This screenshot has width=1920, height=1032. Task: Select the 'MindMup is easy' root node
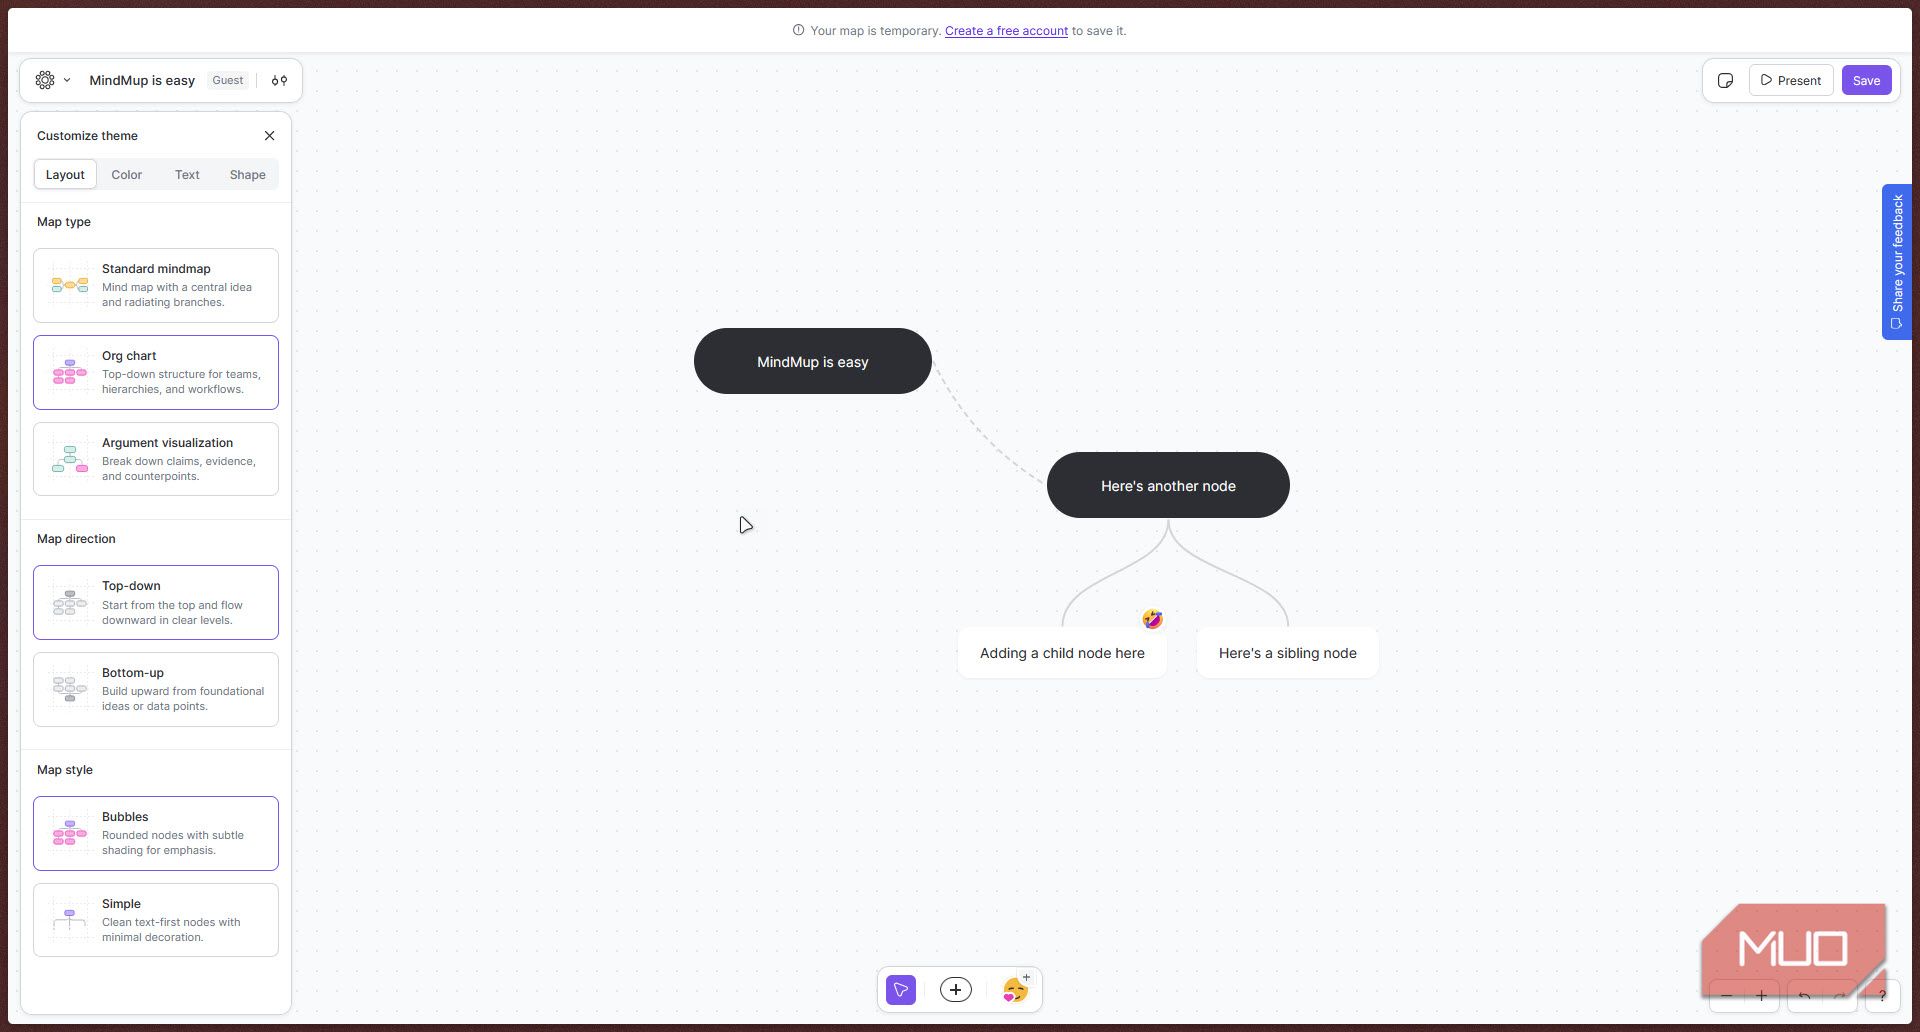pos(813,361)
